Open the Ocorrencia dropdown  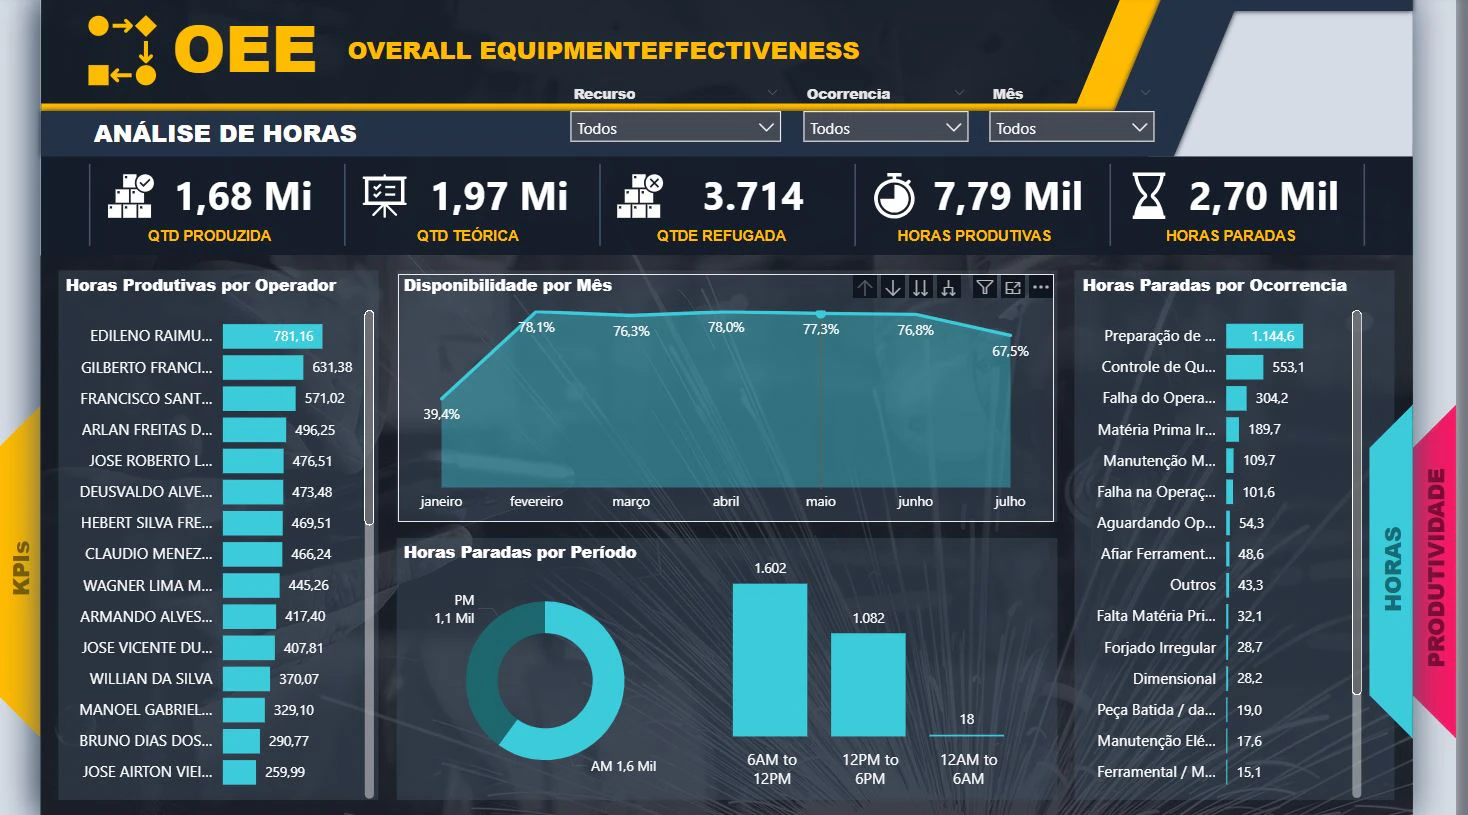pos(886,127)
